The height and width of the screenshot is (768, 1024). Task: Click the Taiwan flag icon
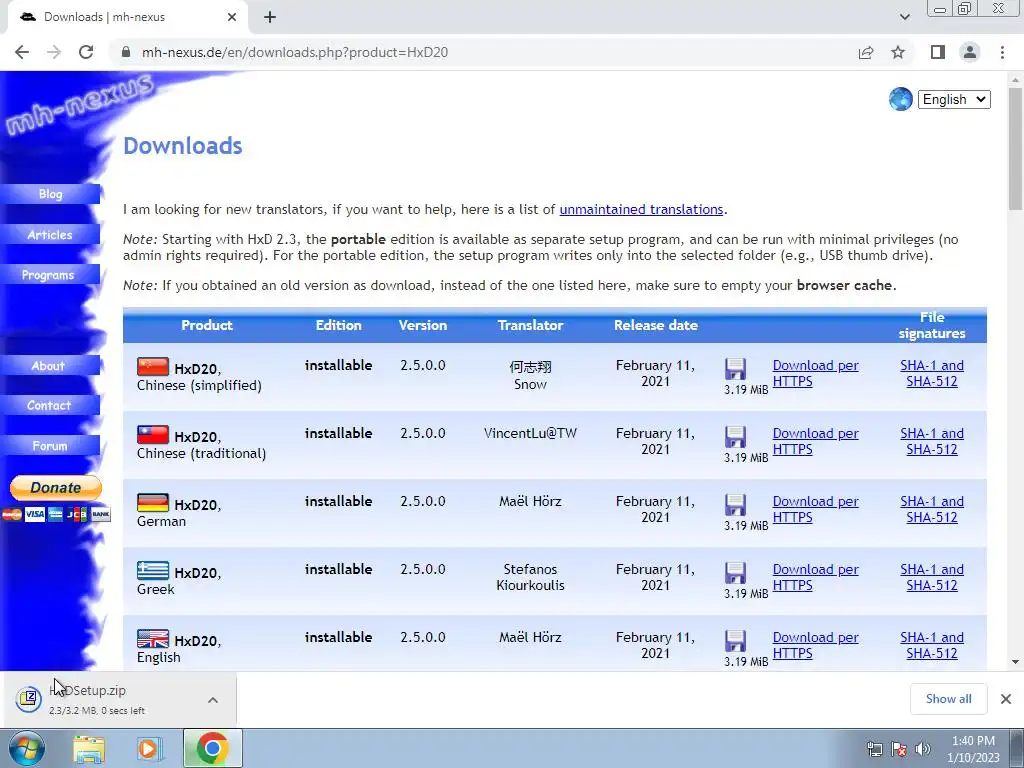(x=153, y=434)
